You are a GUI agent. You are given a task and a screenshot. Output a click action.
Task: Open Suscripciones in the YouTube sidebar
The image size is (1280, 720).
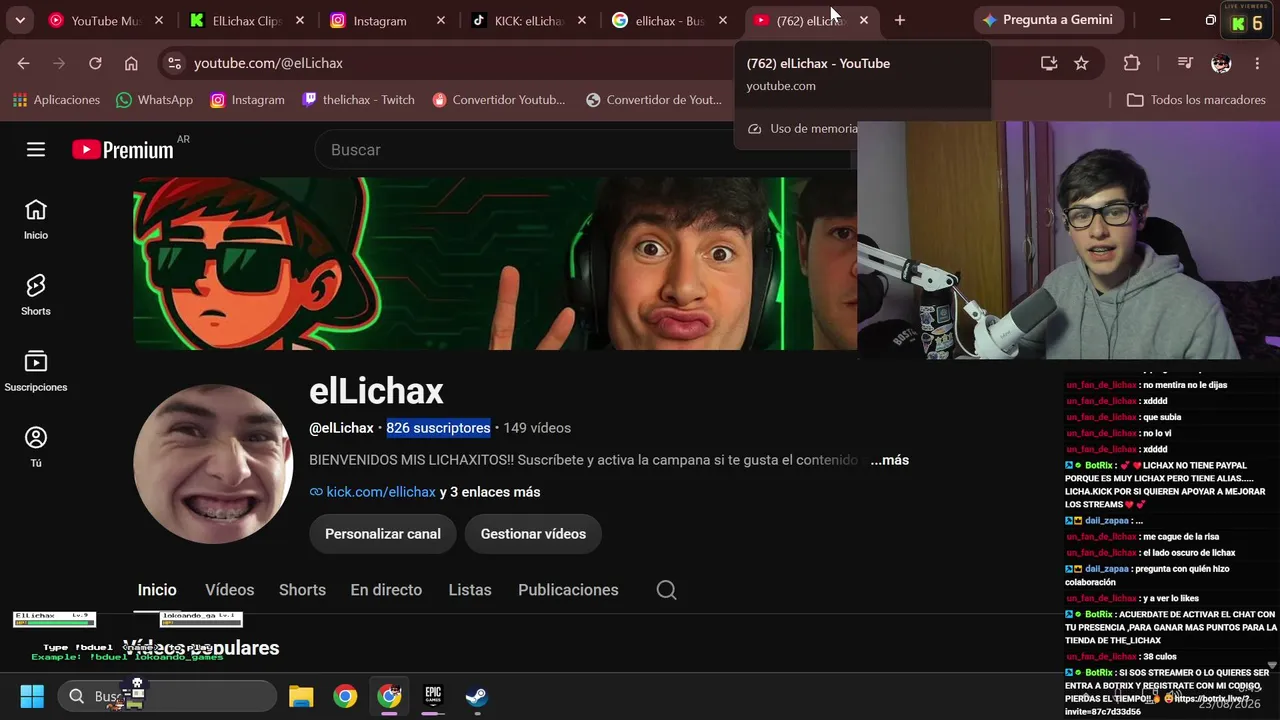pyautogui.click(x=36, y=371)
